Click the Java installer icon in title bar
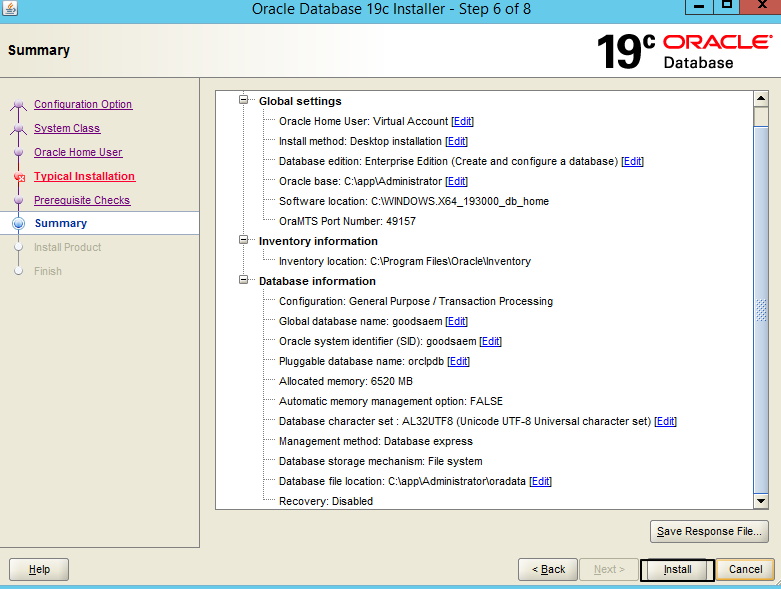 pyautogui.click(x=9, y=8)
